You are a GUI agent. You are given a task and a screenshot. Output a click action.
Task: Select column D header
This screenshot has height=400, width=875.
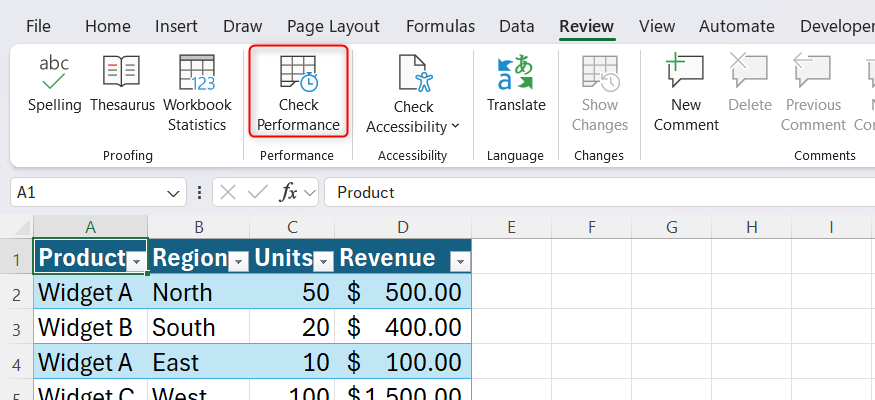tap(403, 227)
